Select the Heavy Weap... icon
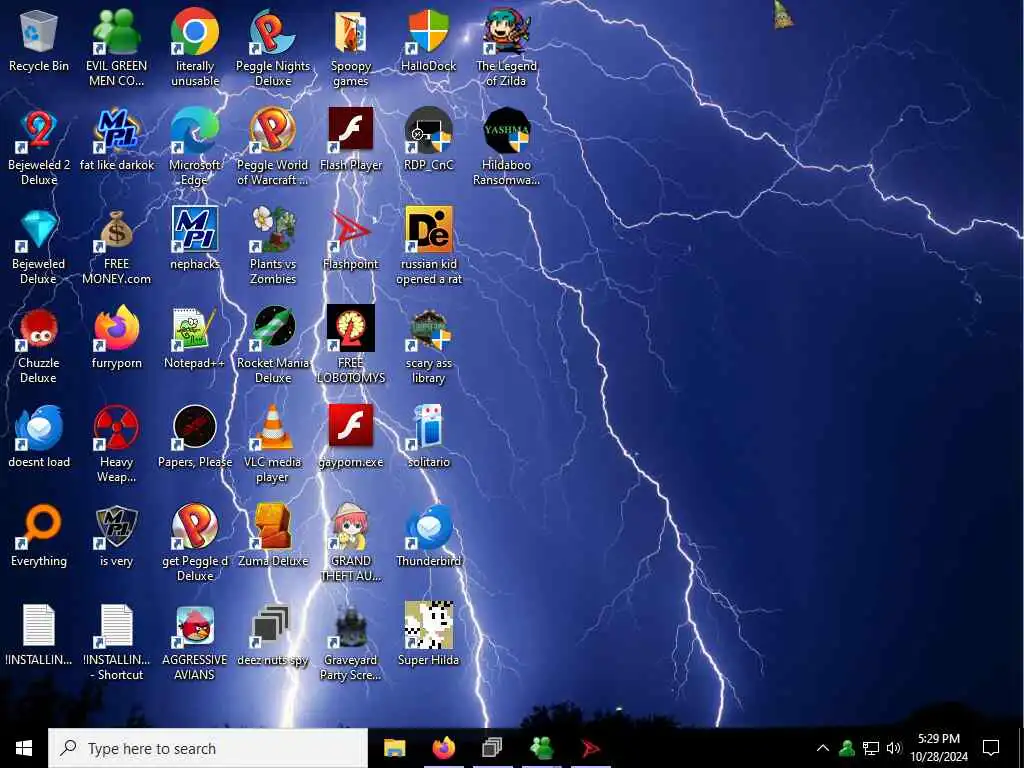This screenshot has width=1024, height=768. click(x=116, y=428)
